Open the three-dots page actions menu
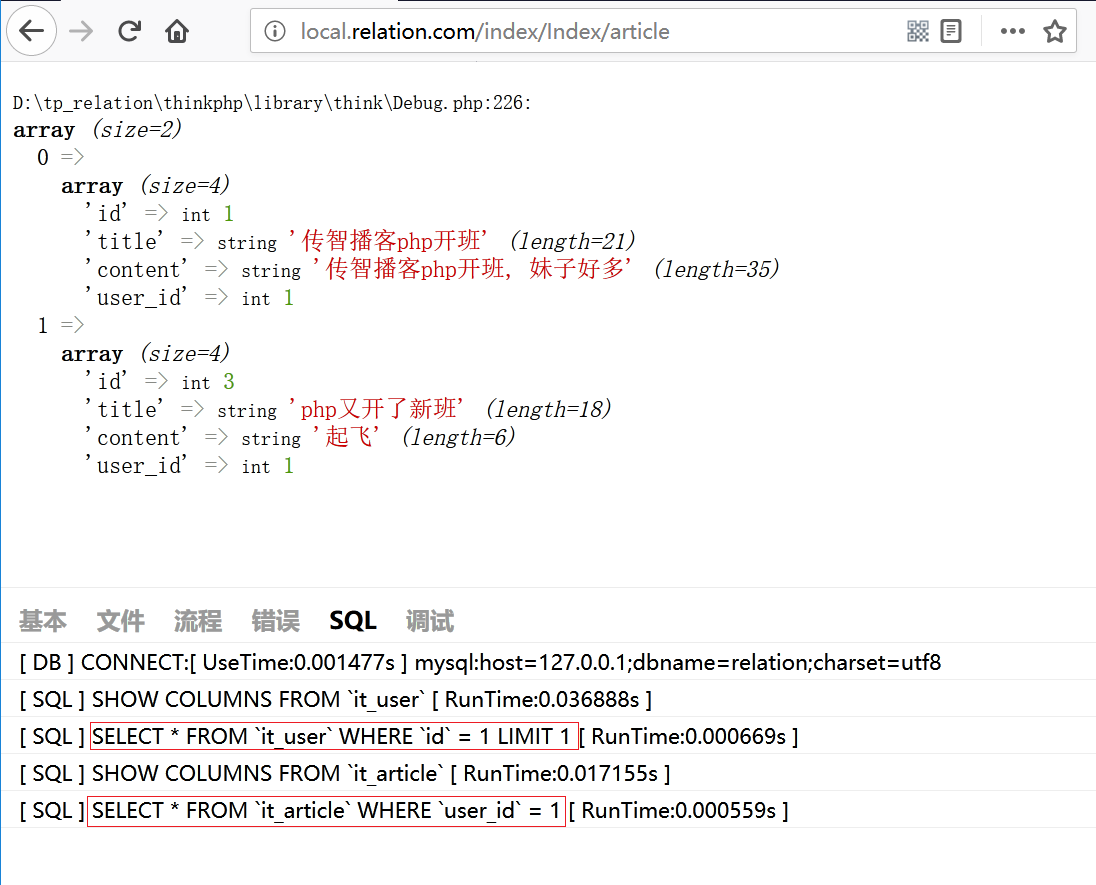 point(1012,31)
